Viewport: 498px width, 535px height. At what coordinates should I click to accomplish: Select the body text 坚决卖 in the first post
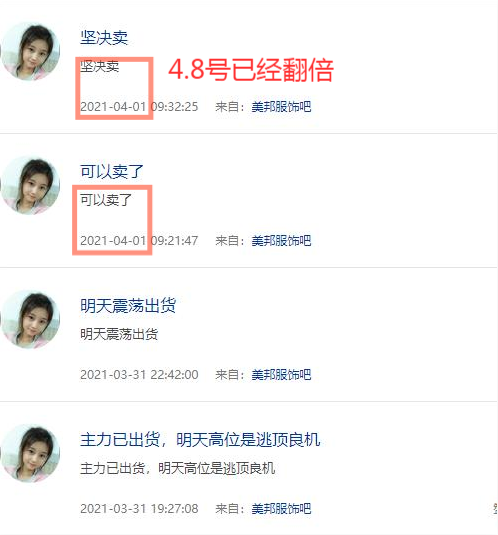pos(100,66)
